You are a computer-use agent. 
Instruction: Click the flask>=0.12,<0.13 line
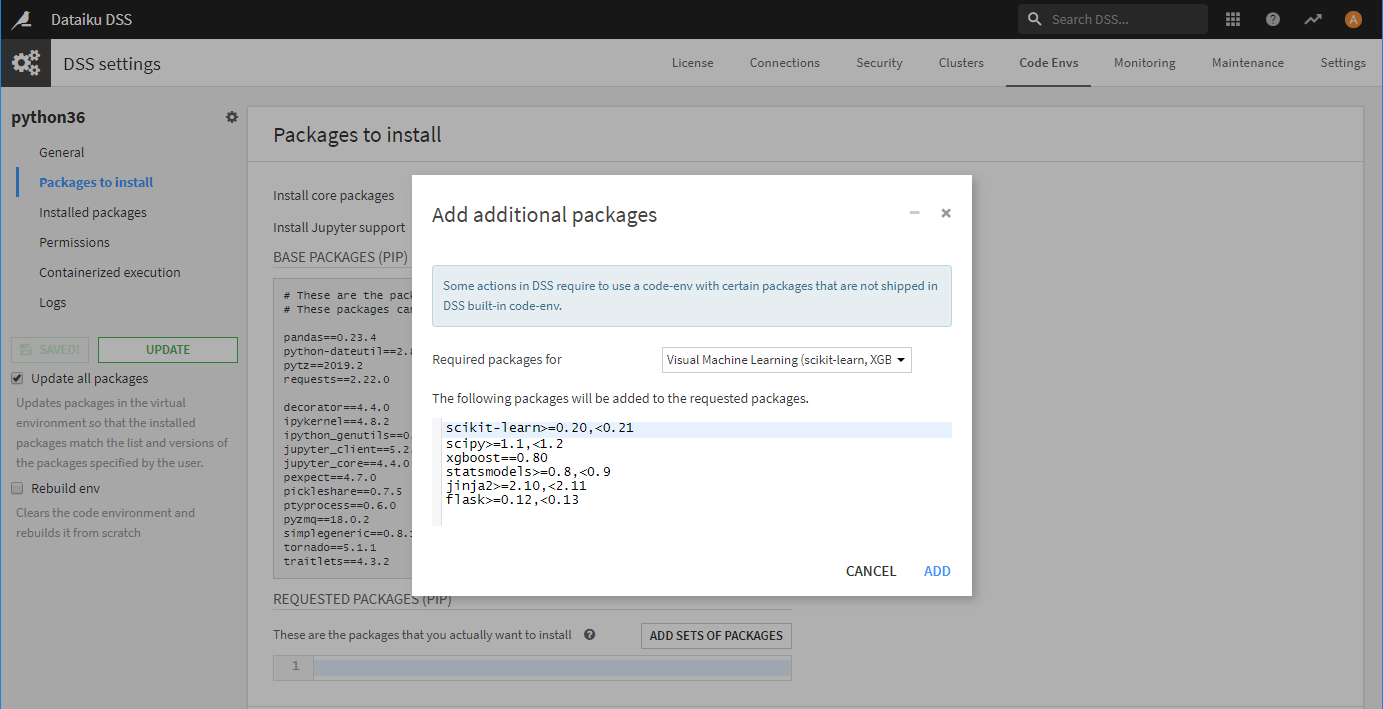click(x=512, y=500)
